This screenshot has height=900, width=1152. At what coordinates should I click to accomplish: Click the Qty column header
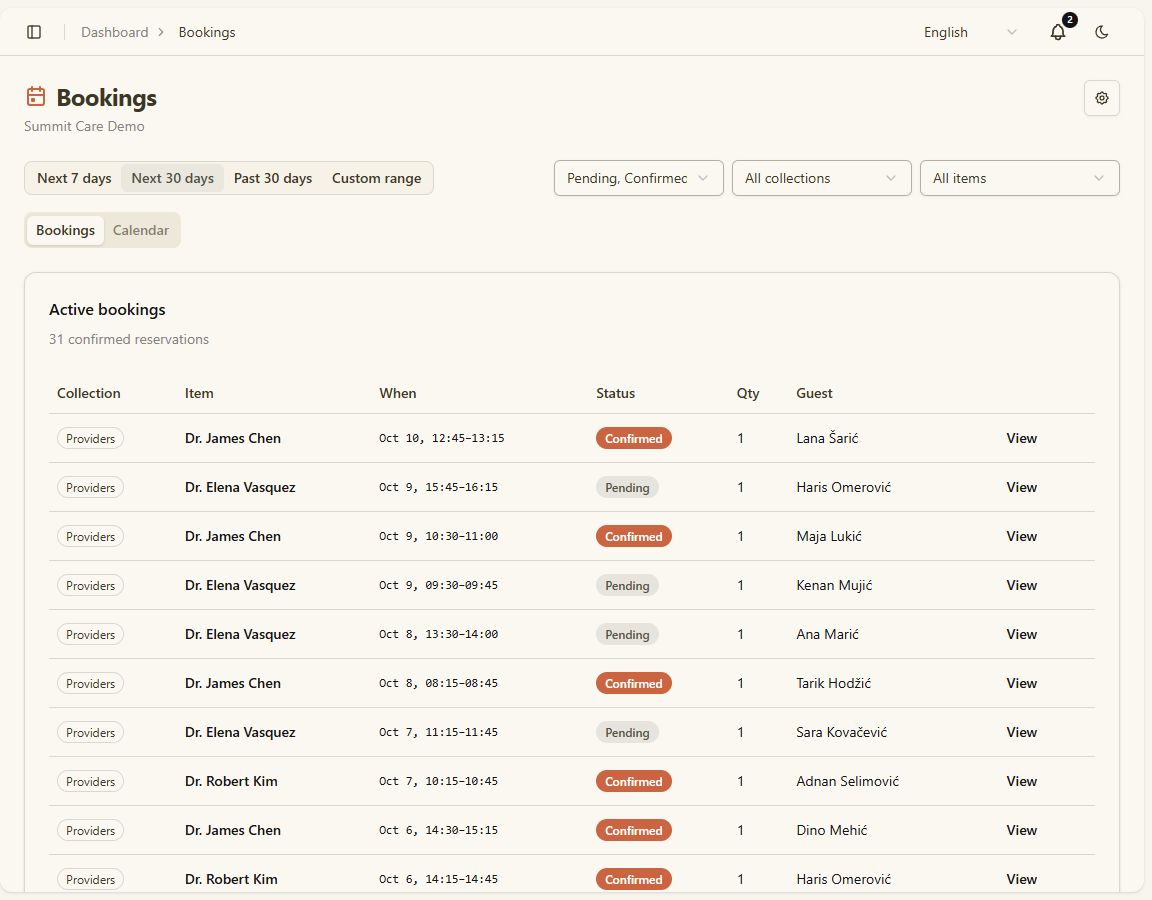coord(748,393)
